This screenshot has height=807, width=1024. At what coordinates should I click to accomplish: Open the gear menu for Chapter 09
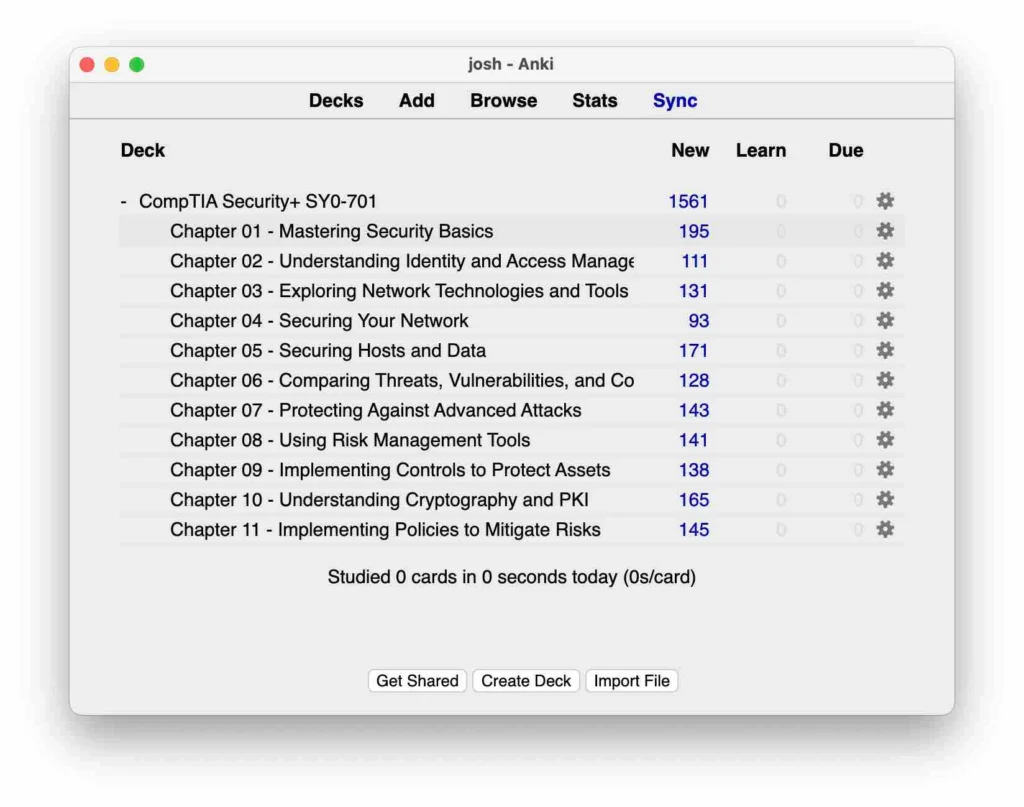pyautogui.click(x=885, y=470)
